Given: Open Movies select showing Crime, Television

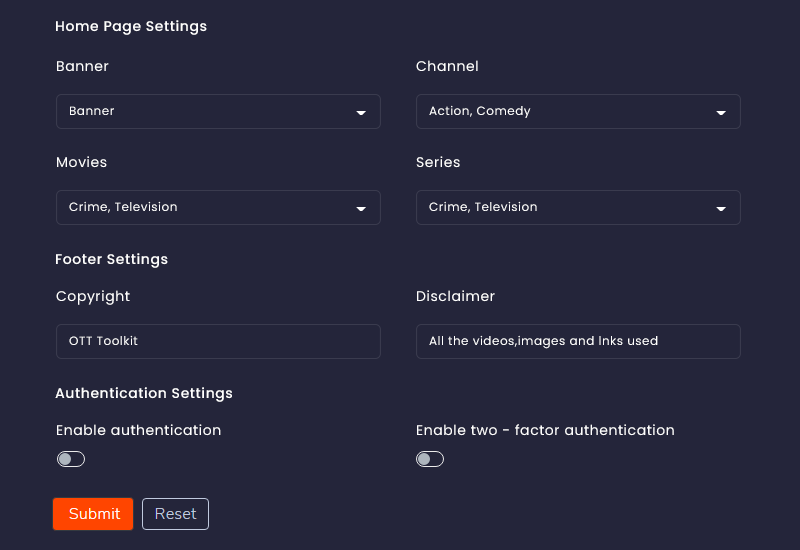Looking at the screenshot, I should coord(218,207).
